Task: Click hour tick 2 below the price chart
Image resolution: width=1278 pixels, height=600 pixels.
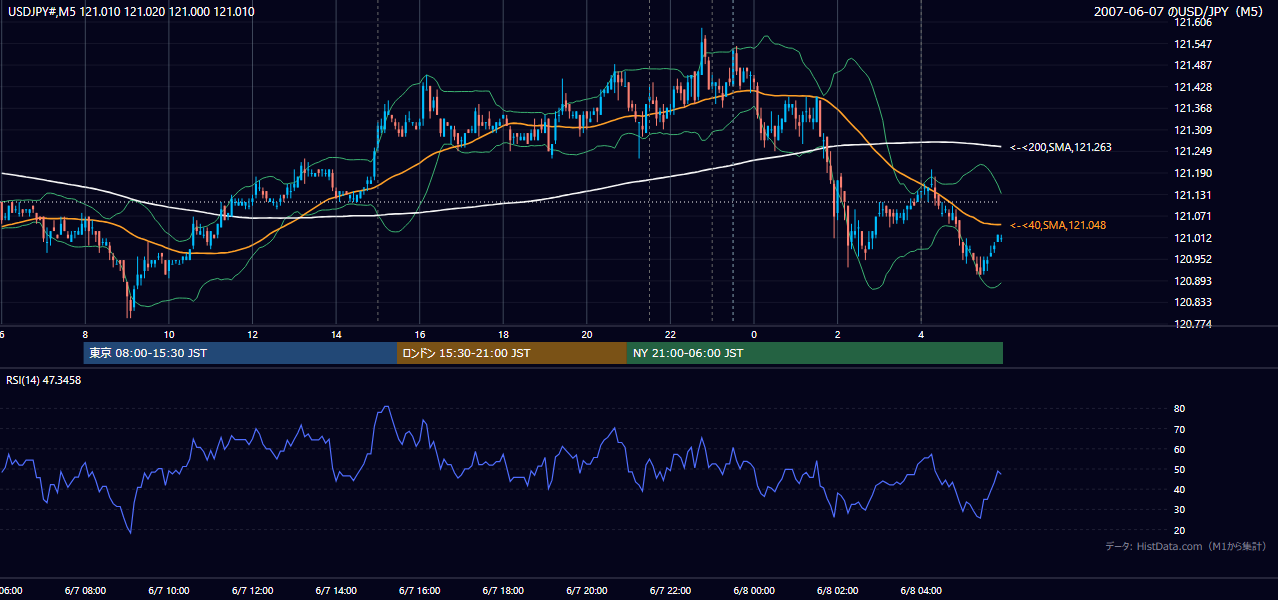Action: [x=838, y=334]
